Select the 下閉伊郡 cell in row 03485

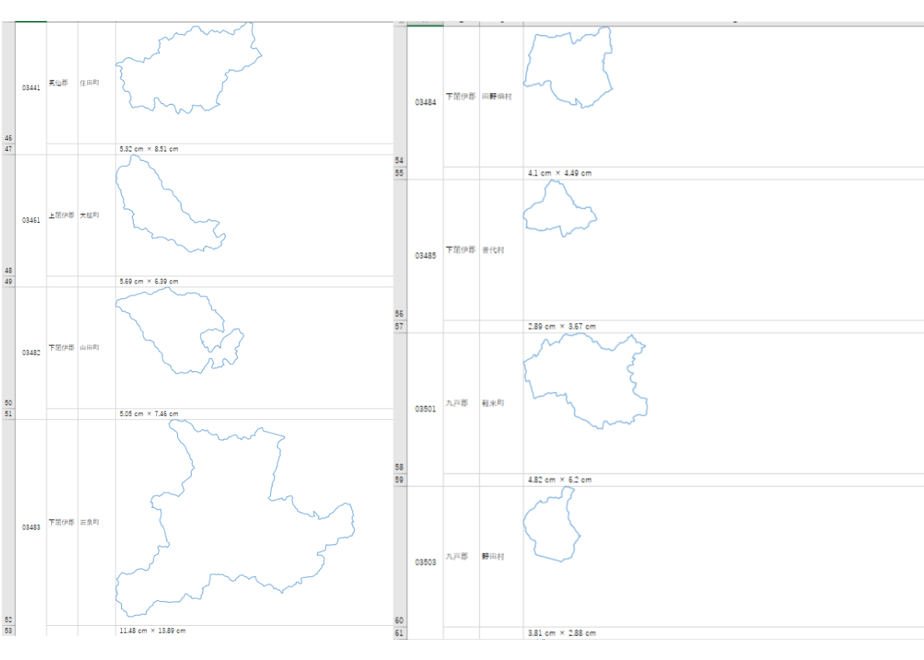coord(461,250)
